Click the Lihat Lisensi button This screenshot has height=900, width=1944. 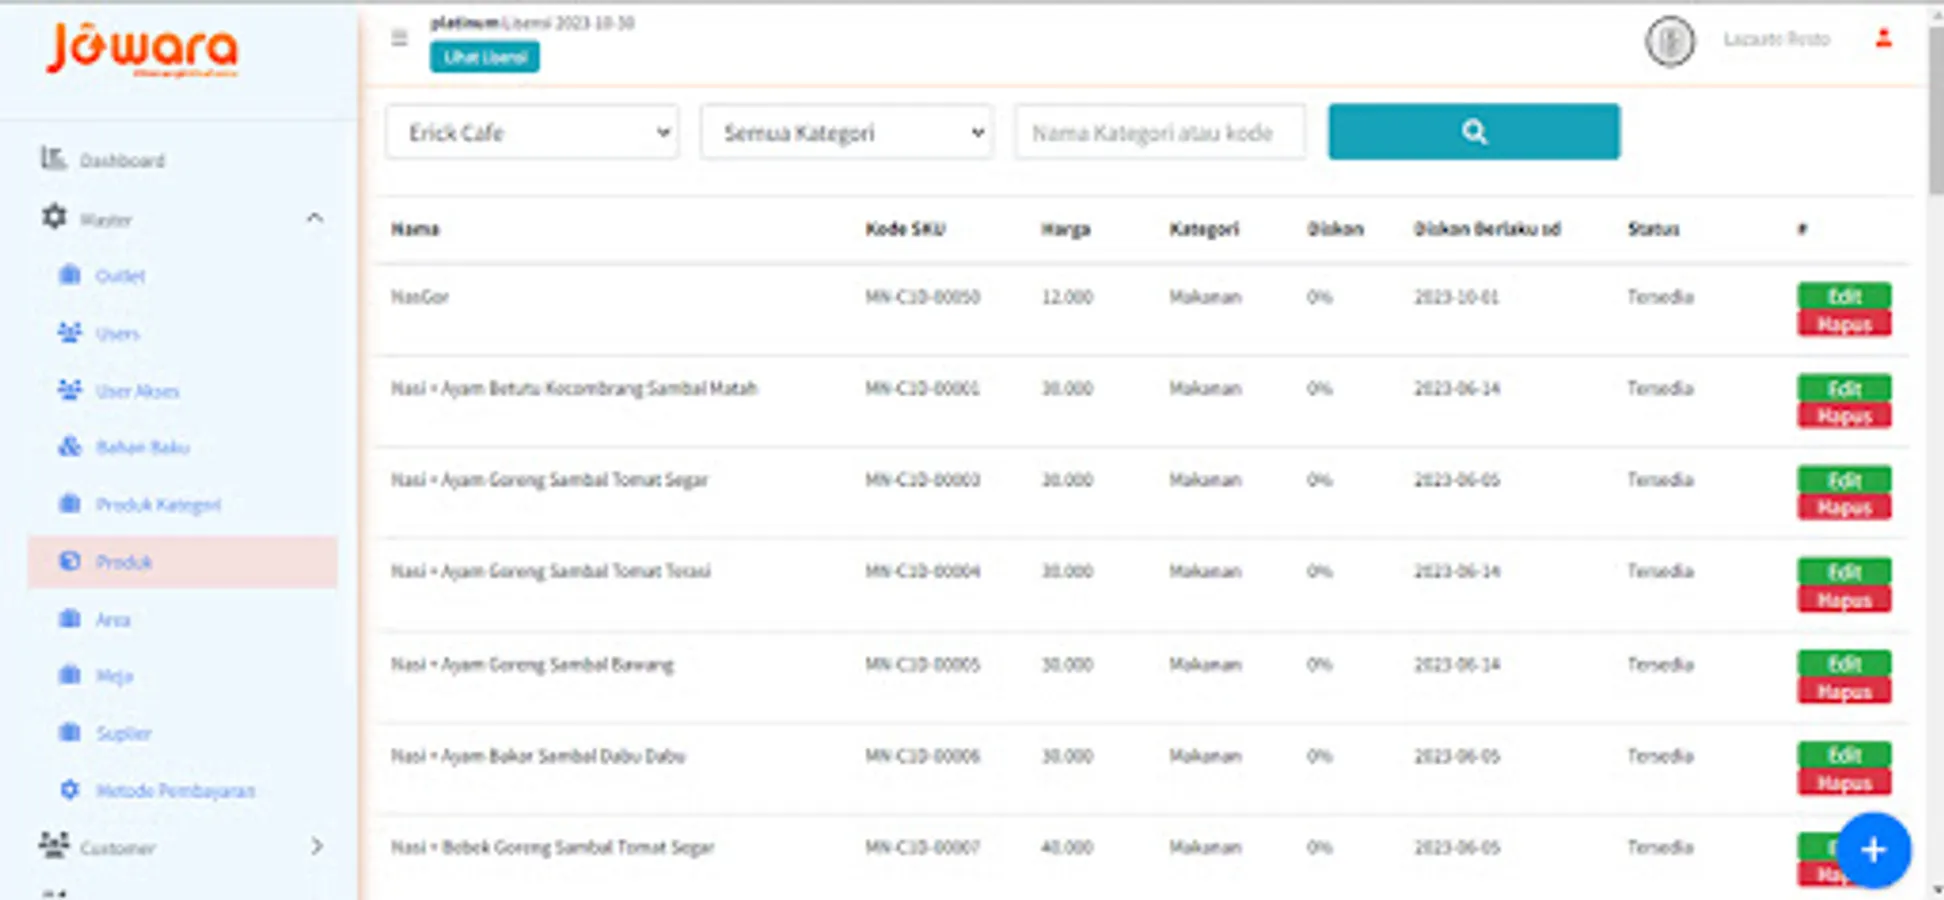tap(485, 57)
